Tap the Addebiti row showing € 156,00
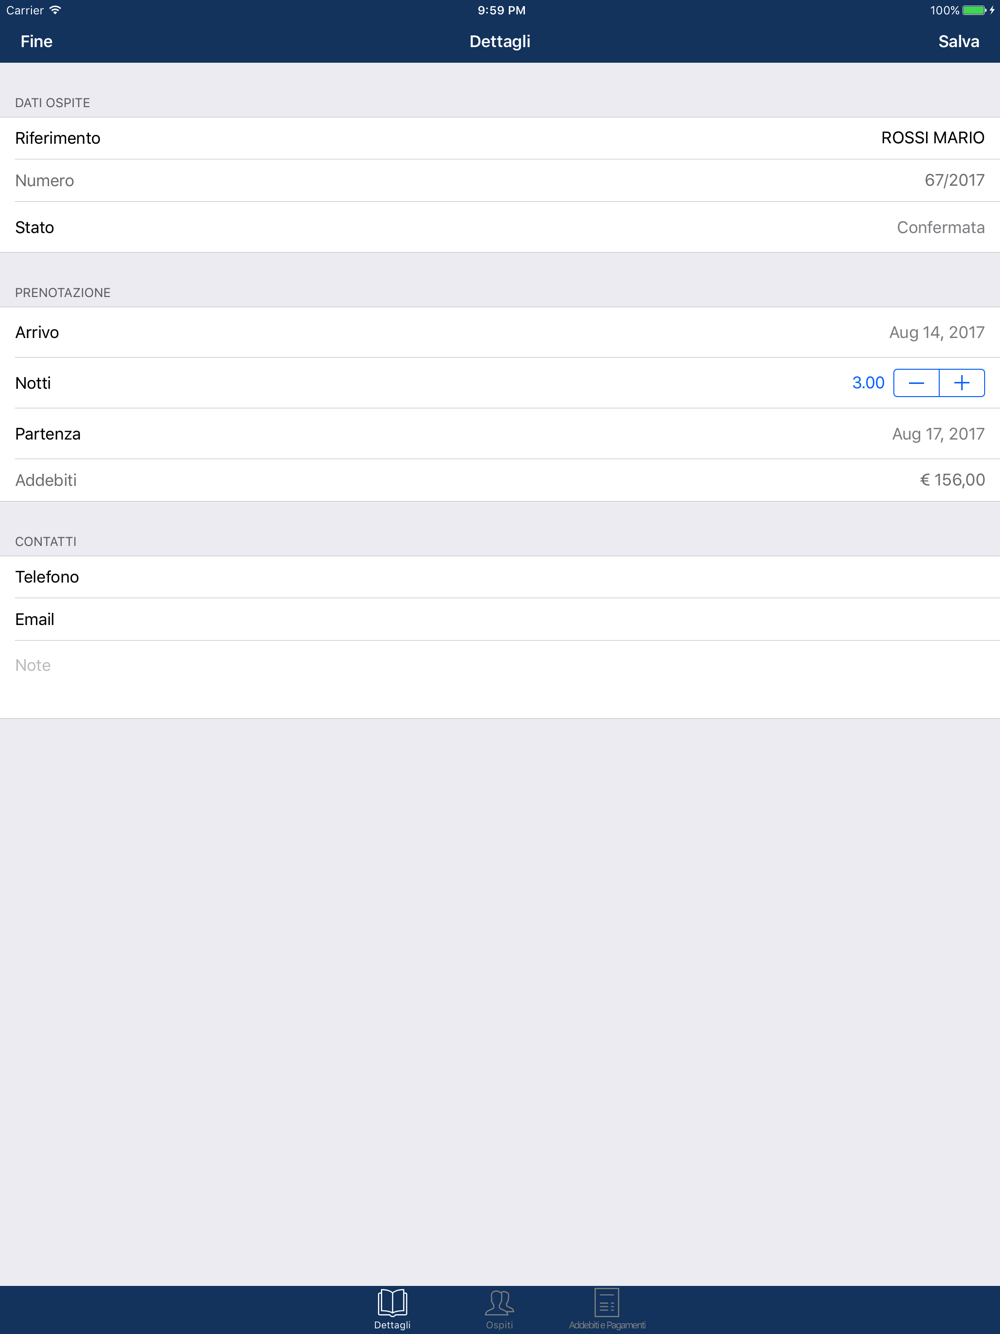 tap(500, 480)
